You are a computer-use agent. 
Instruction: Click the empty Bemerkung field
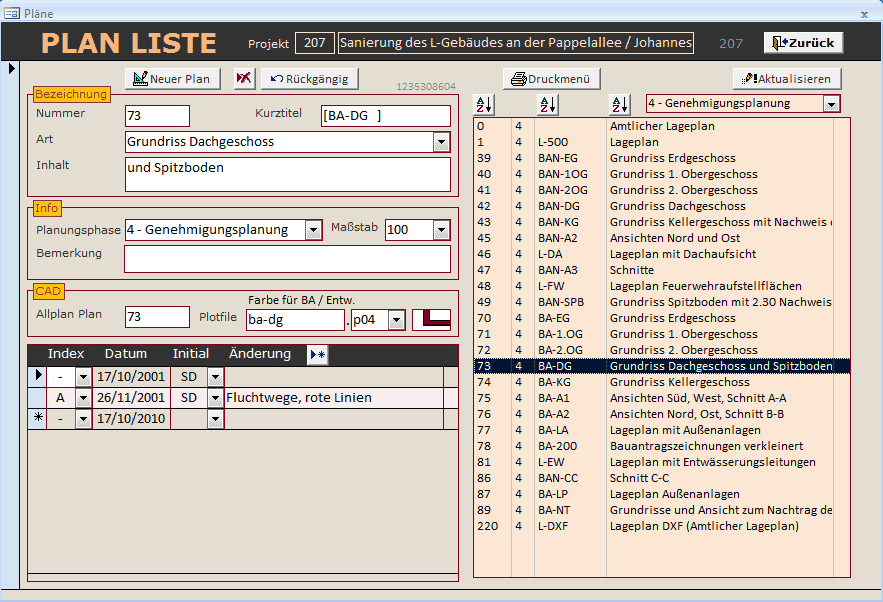(288, 259)
